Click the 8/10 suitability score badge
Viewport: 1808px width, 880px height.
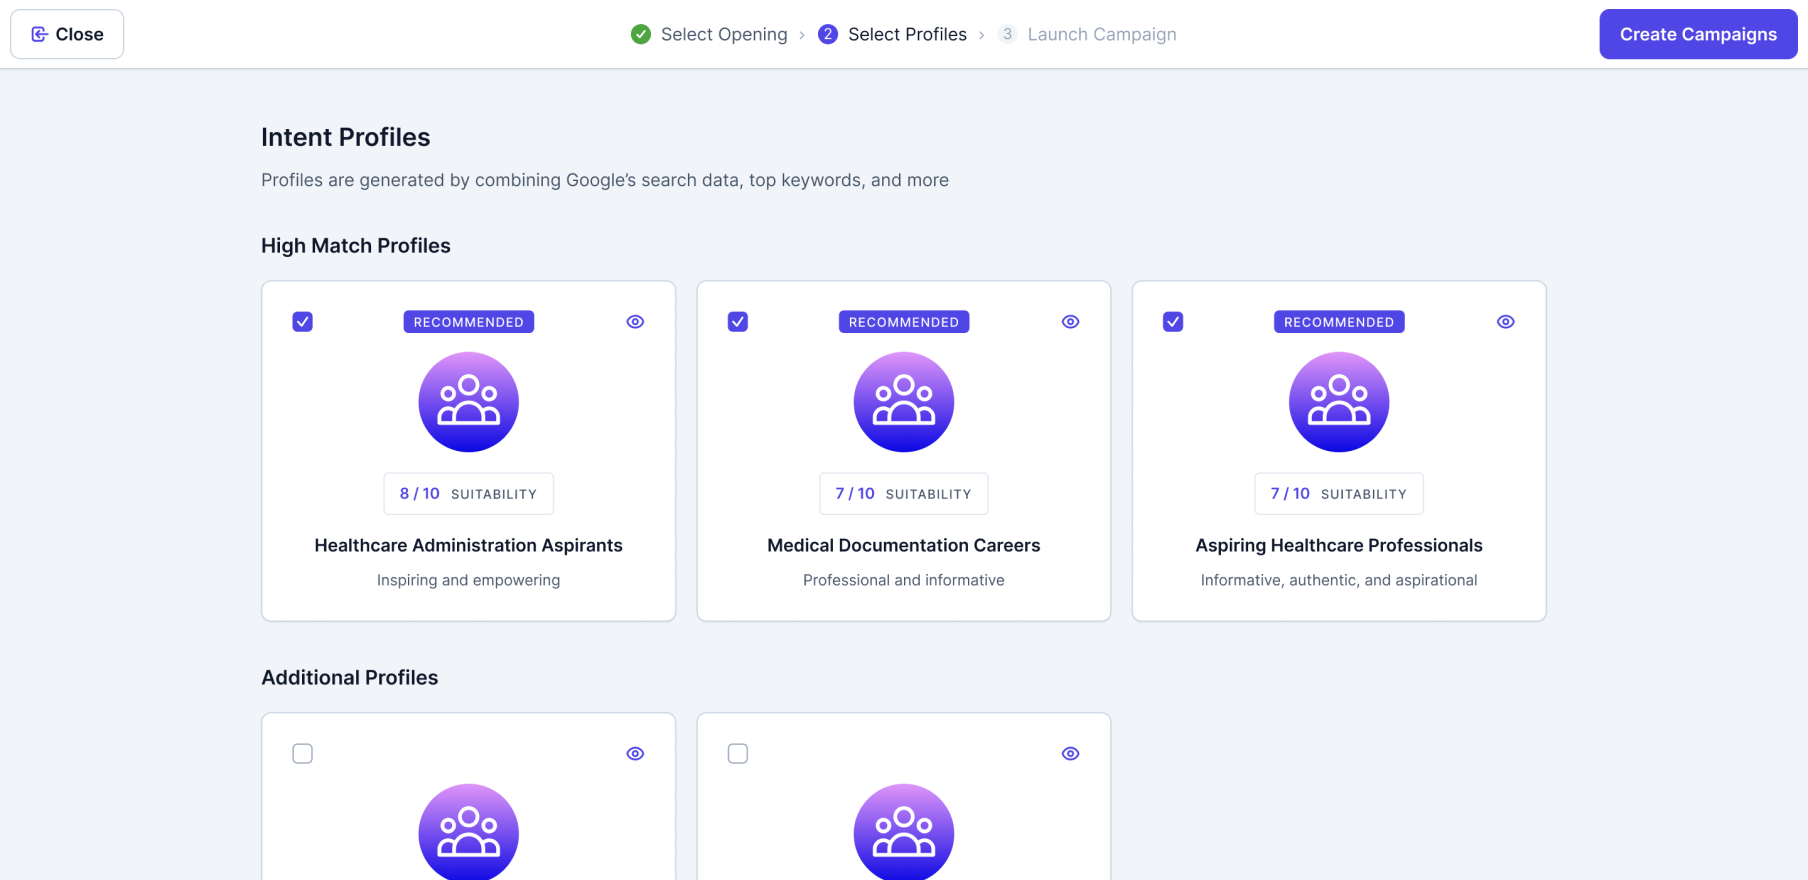pos(468,494)
